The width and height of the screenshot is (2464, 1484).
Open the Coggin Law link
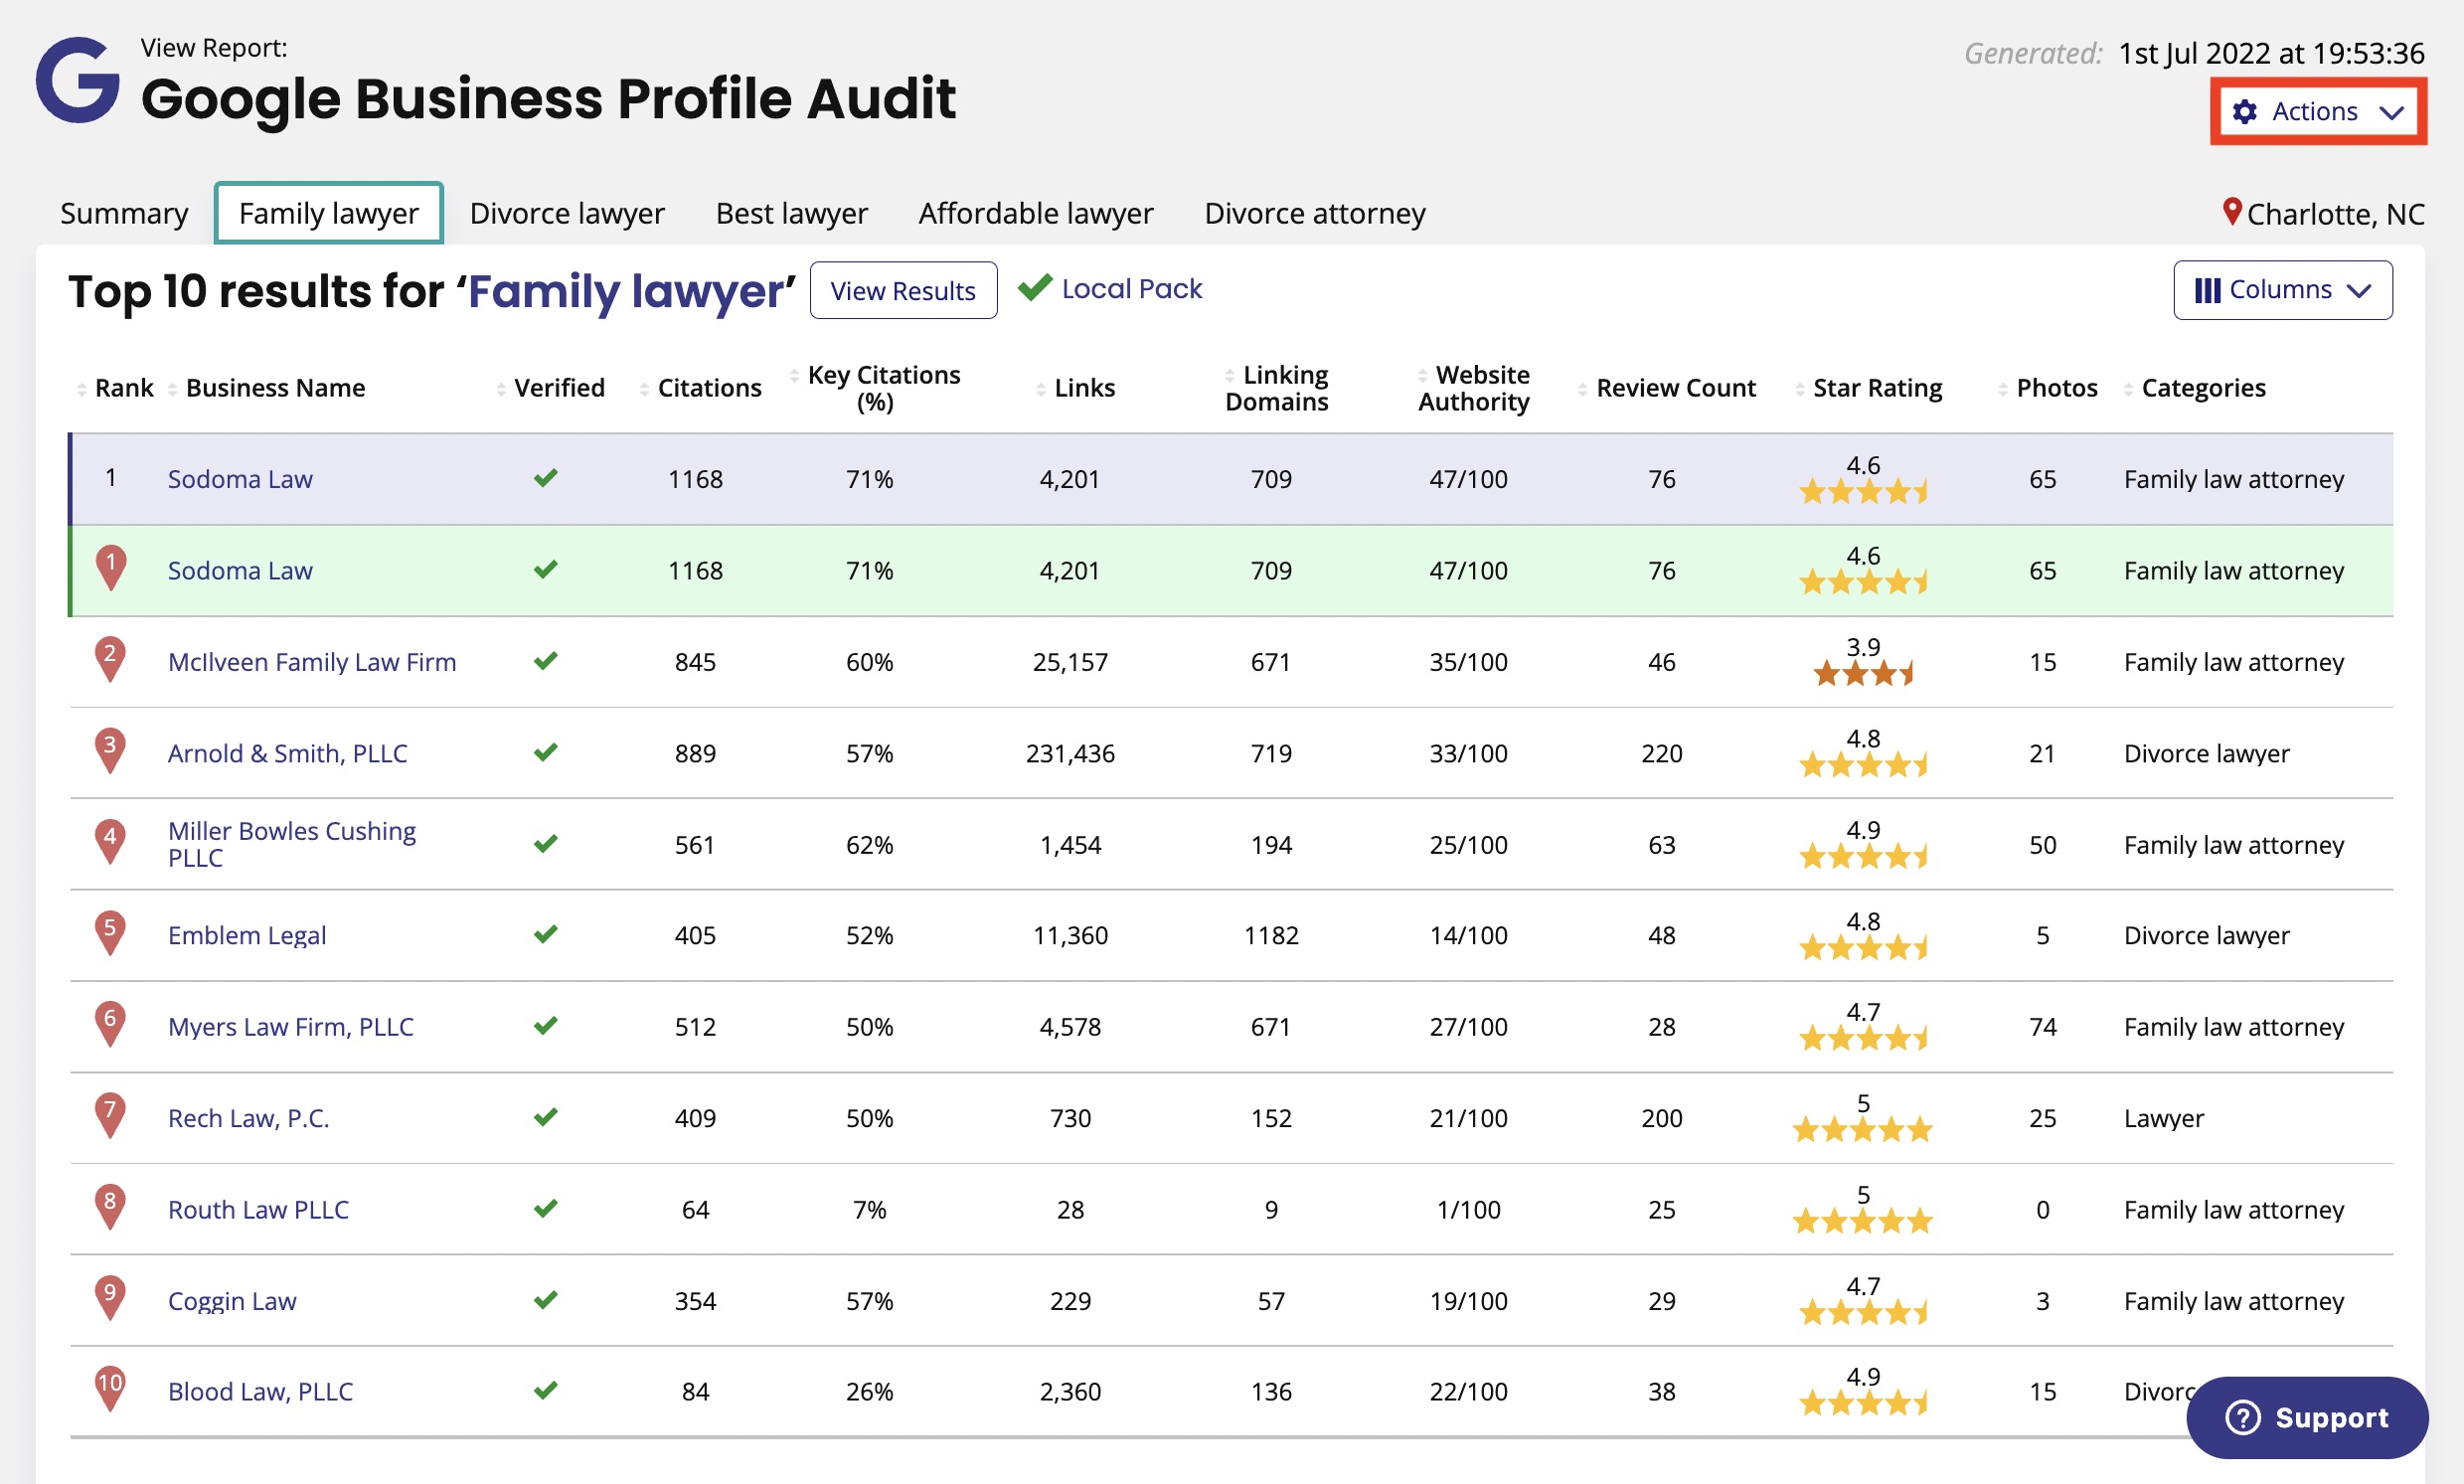232,1301
